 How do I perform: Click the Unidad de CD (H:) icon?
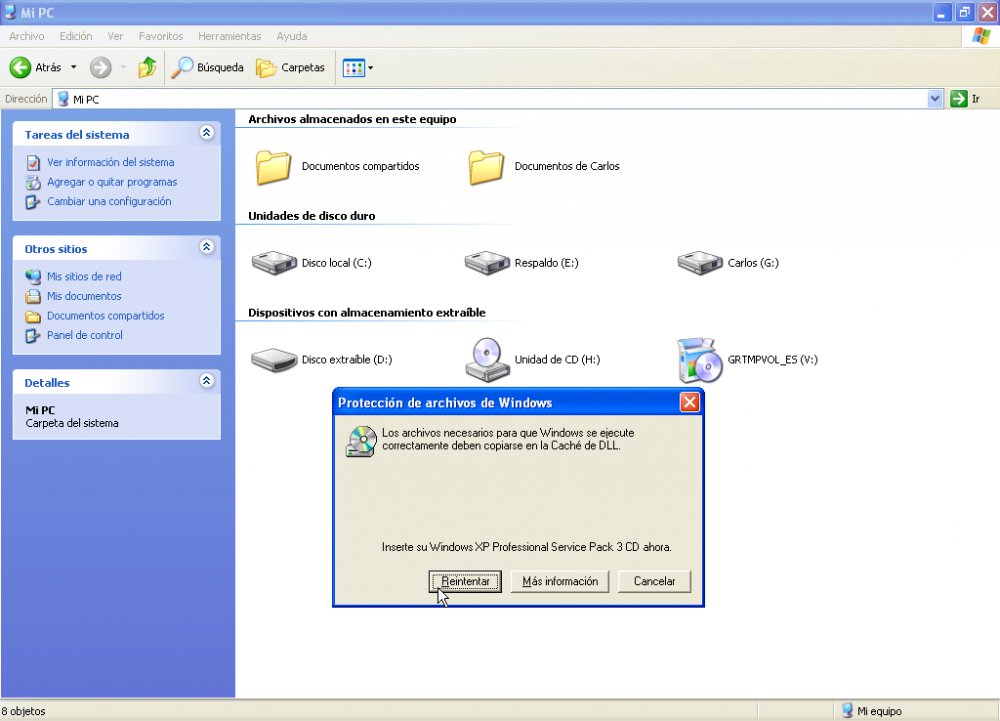pos(485,359)
